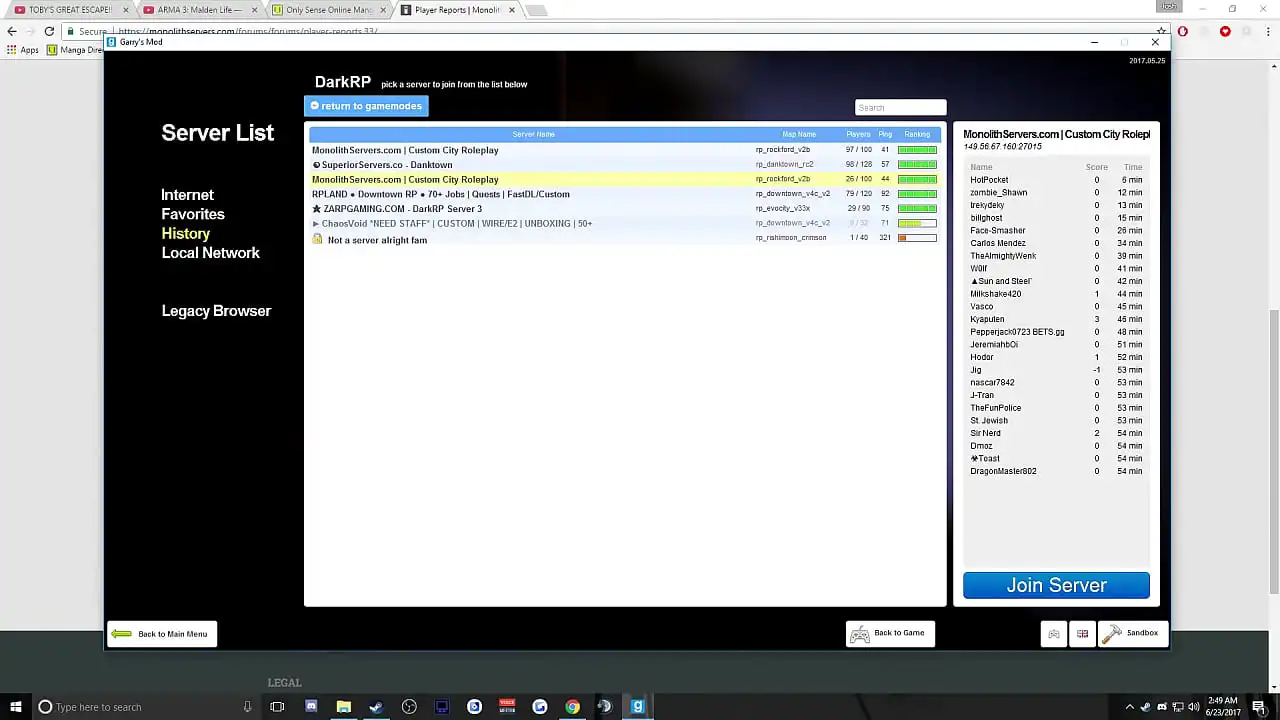Select player Milkshake420 in the player list
The height and width of the screenshot is (720, 1280).
[x=1056, y=294]
